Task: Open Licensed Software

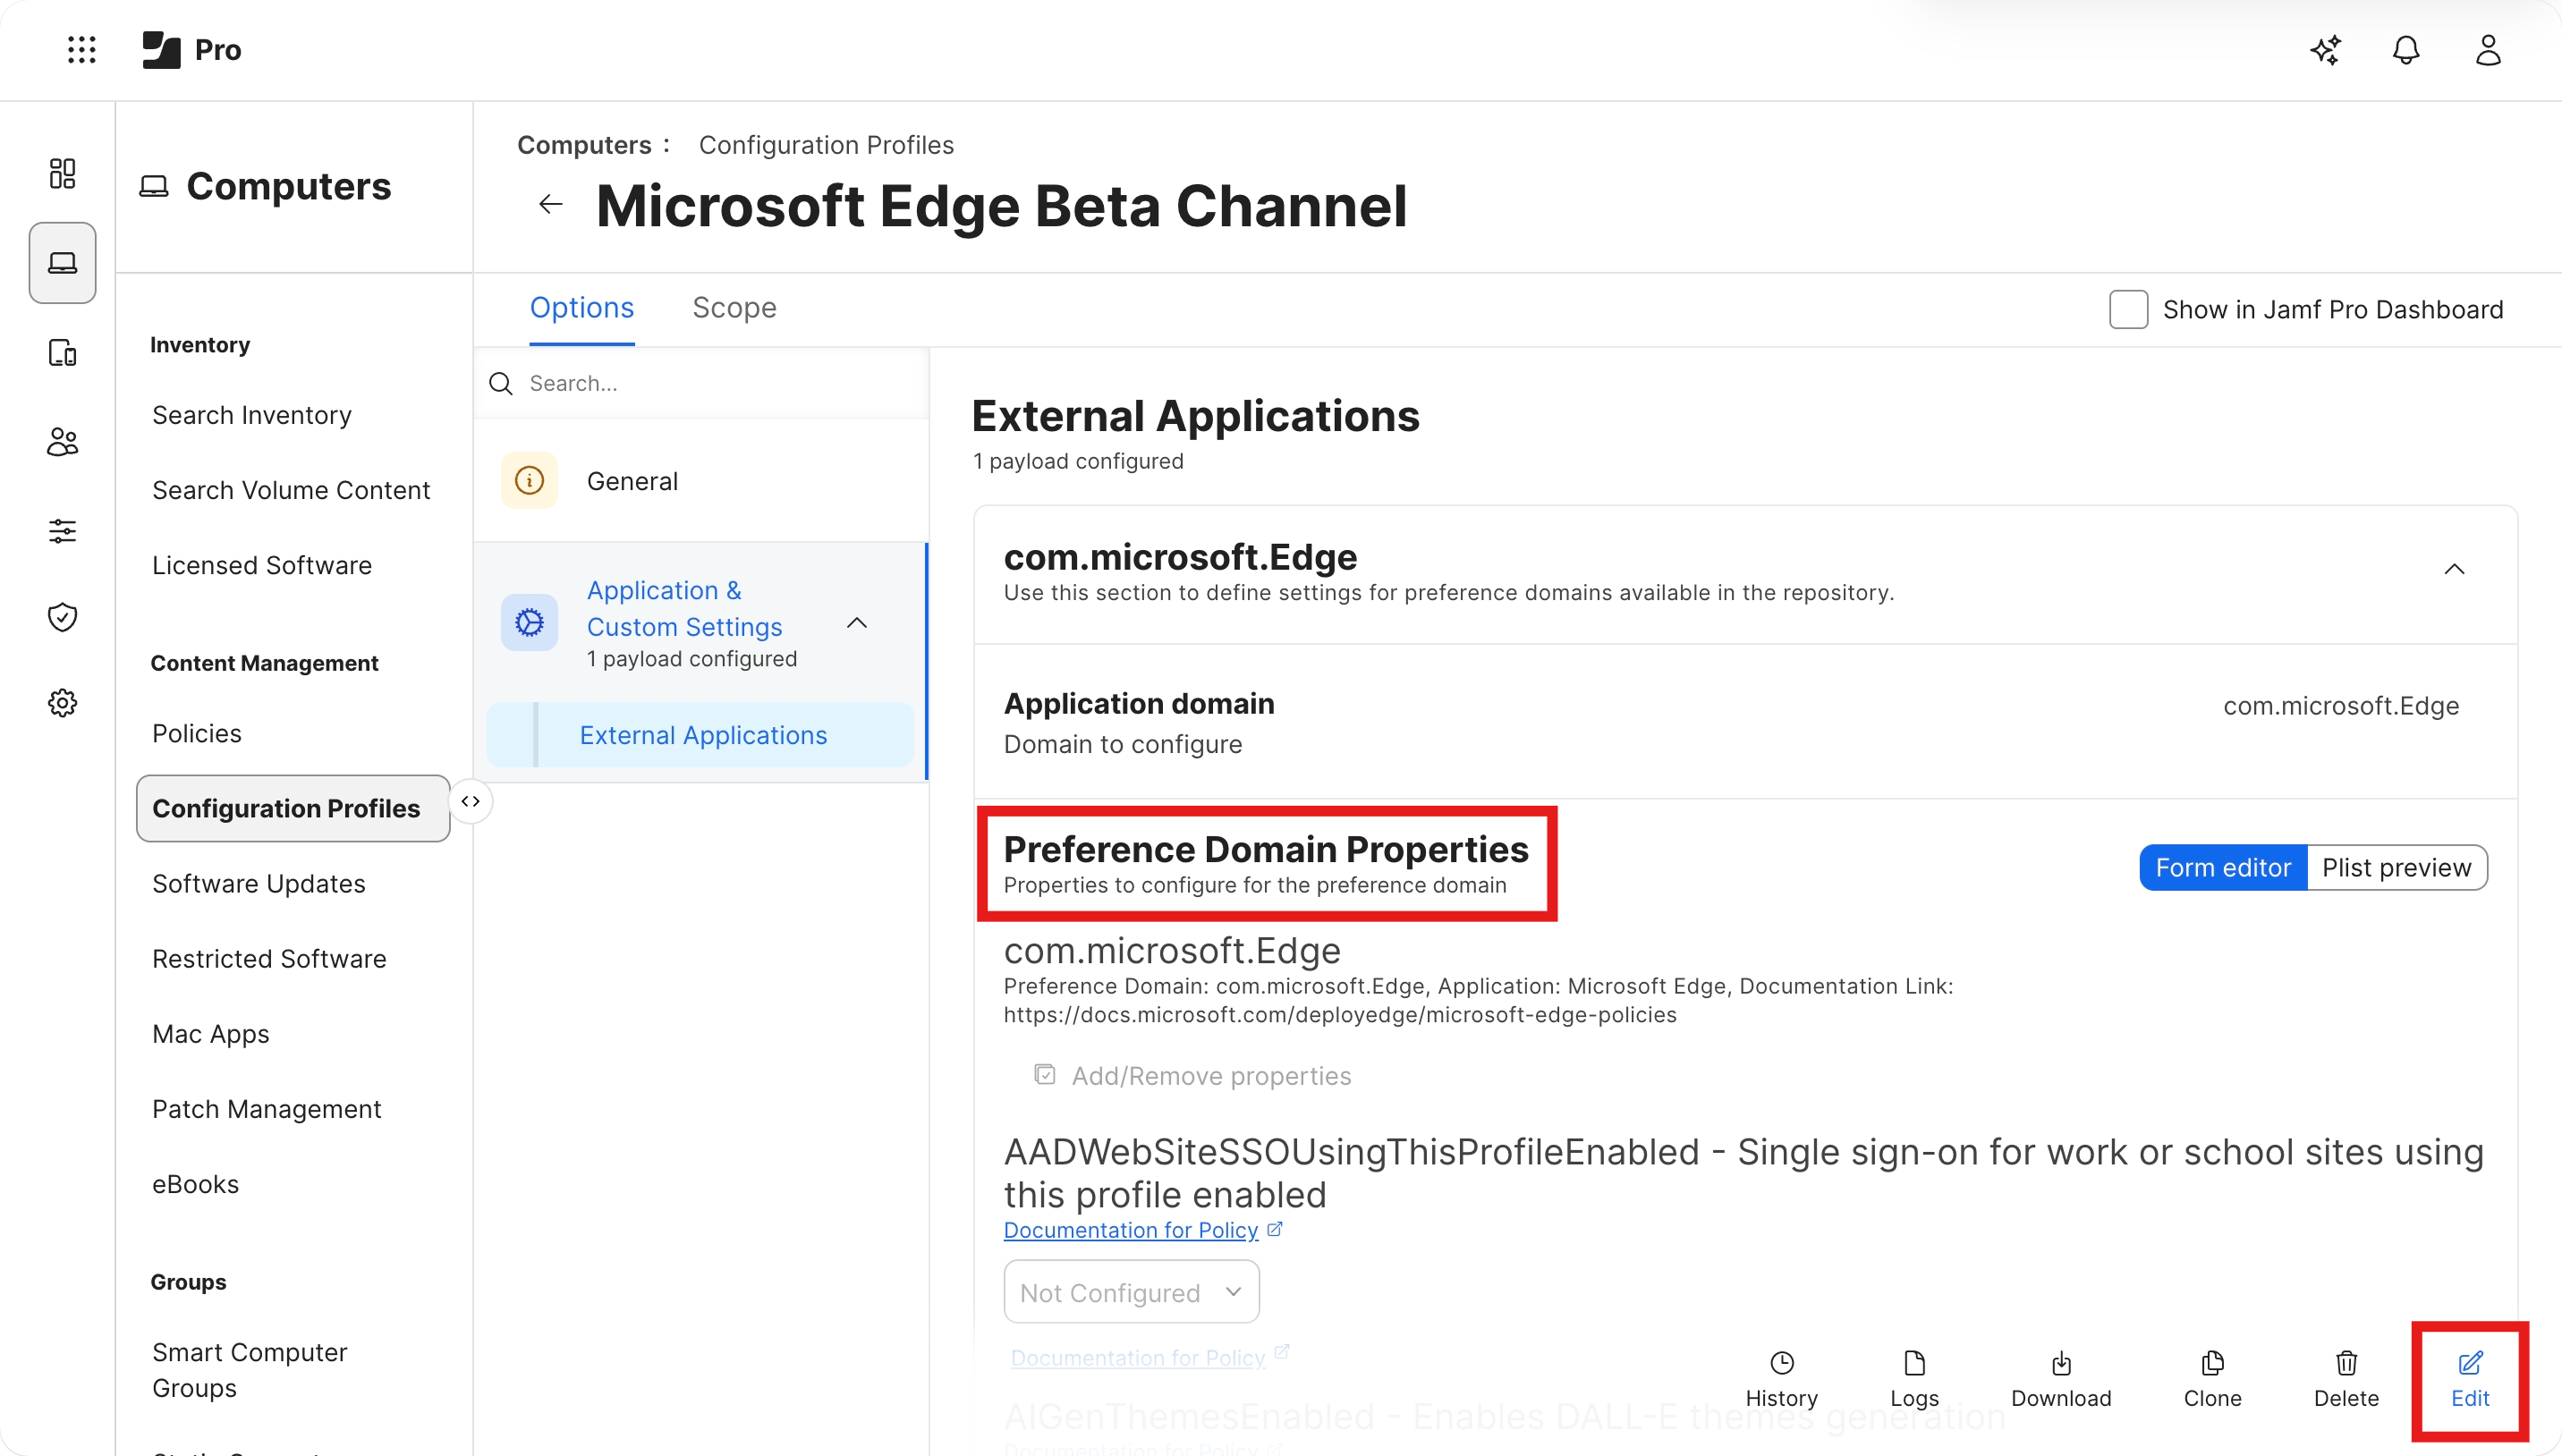Action: 262,565
